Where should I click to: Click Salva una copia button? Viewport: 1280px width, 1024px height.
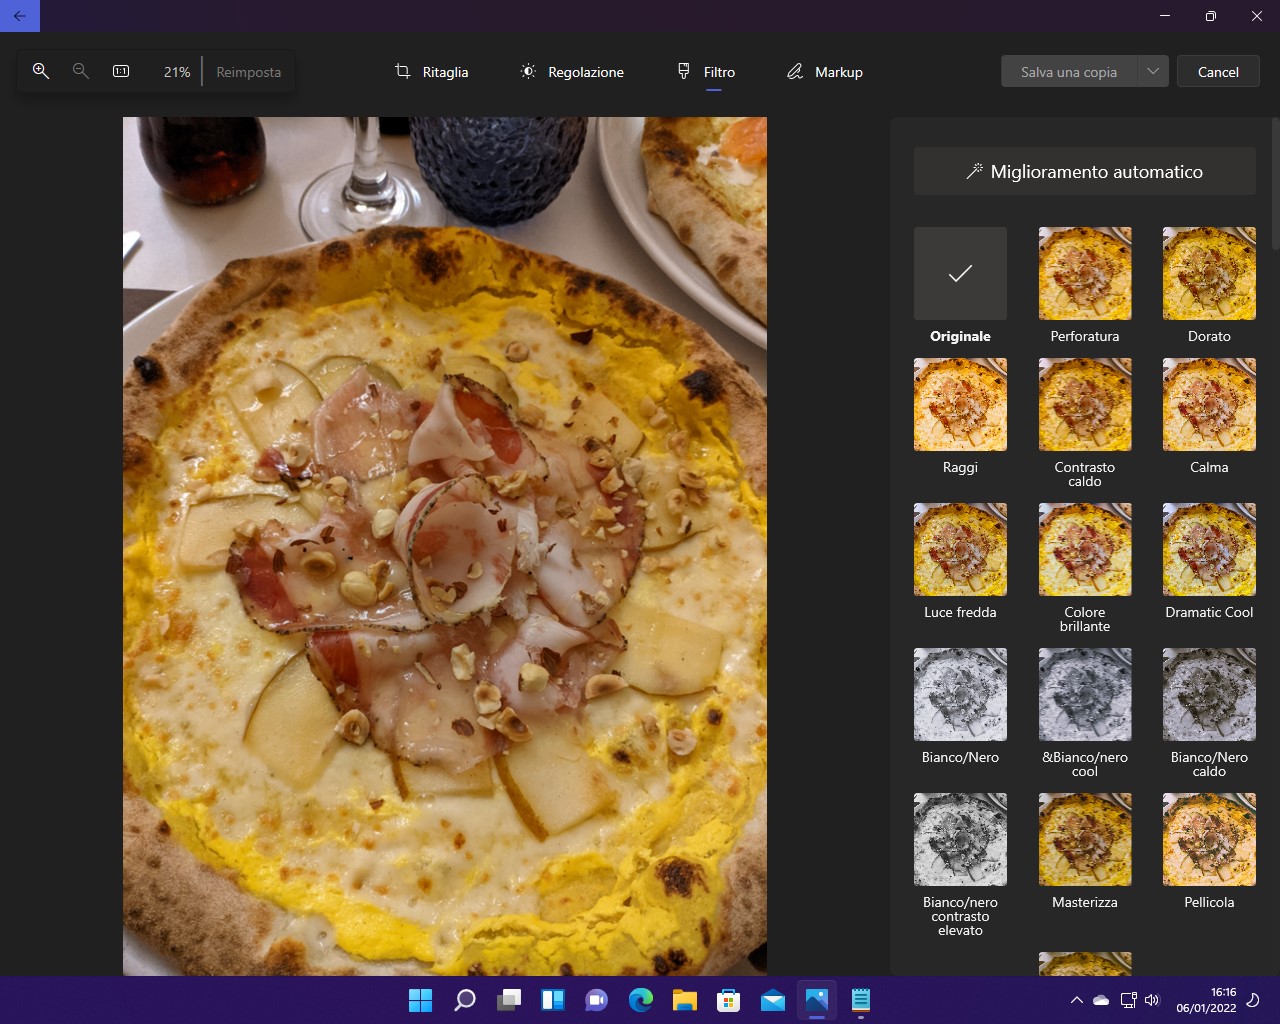1069,72
